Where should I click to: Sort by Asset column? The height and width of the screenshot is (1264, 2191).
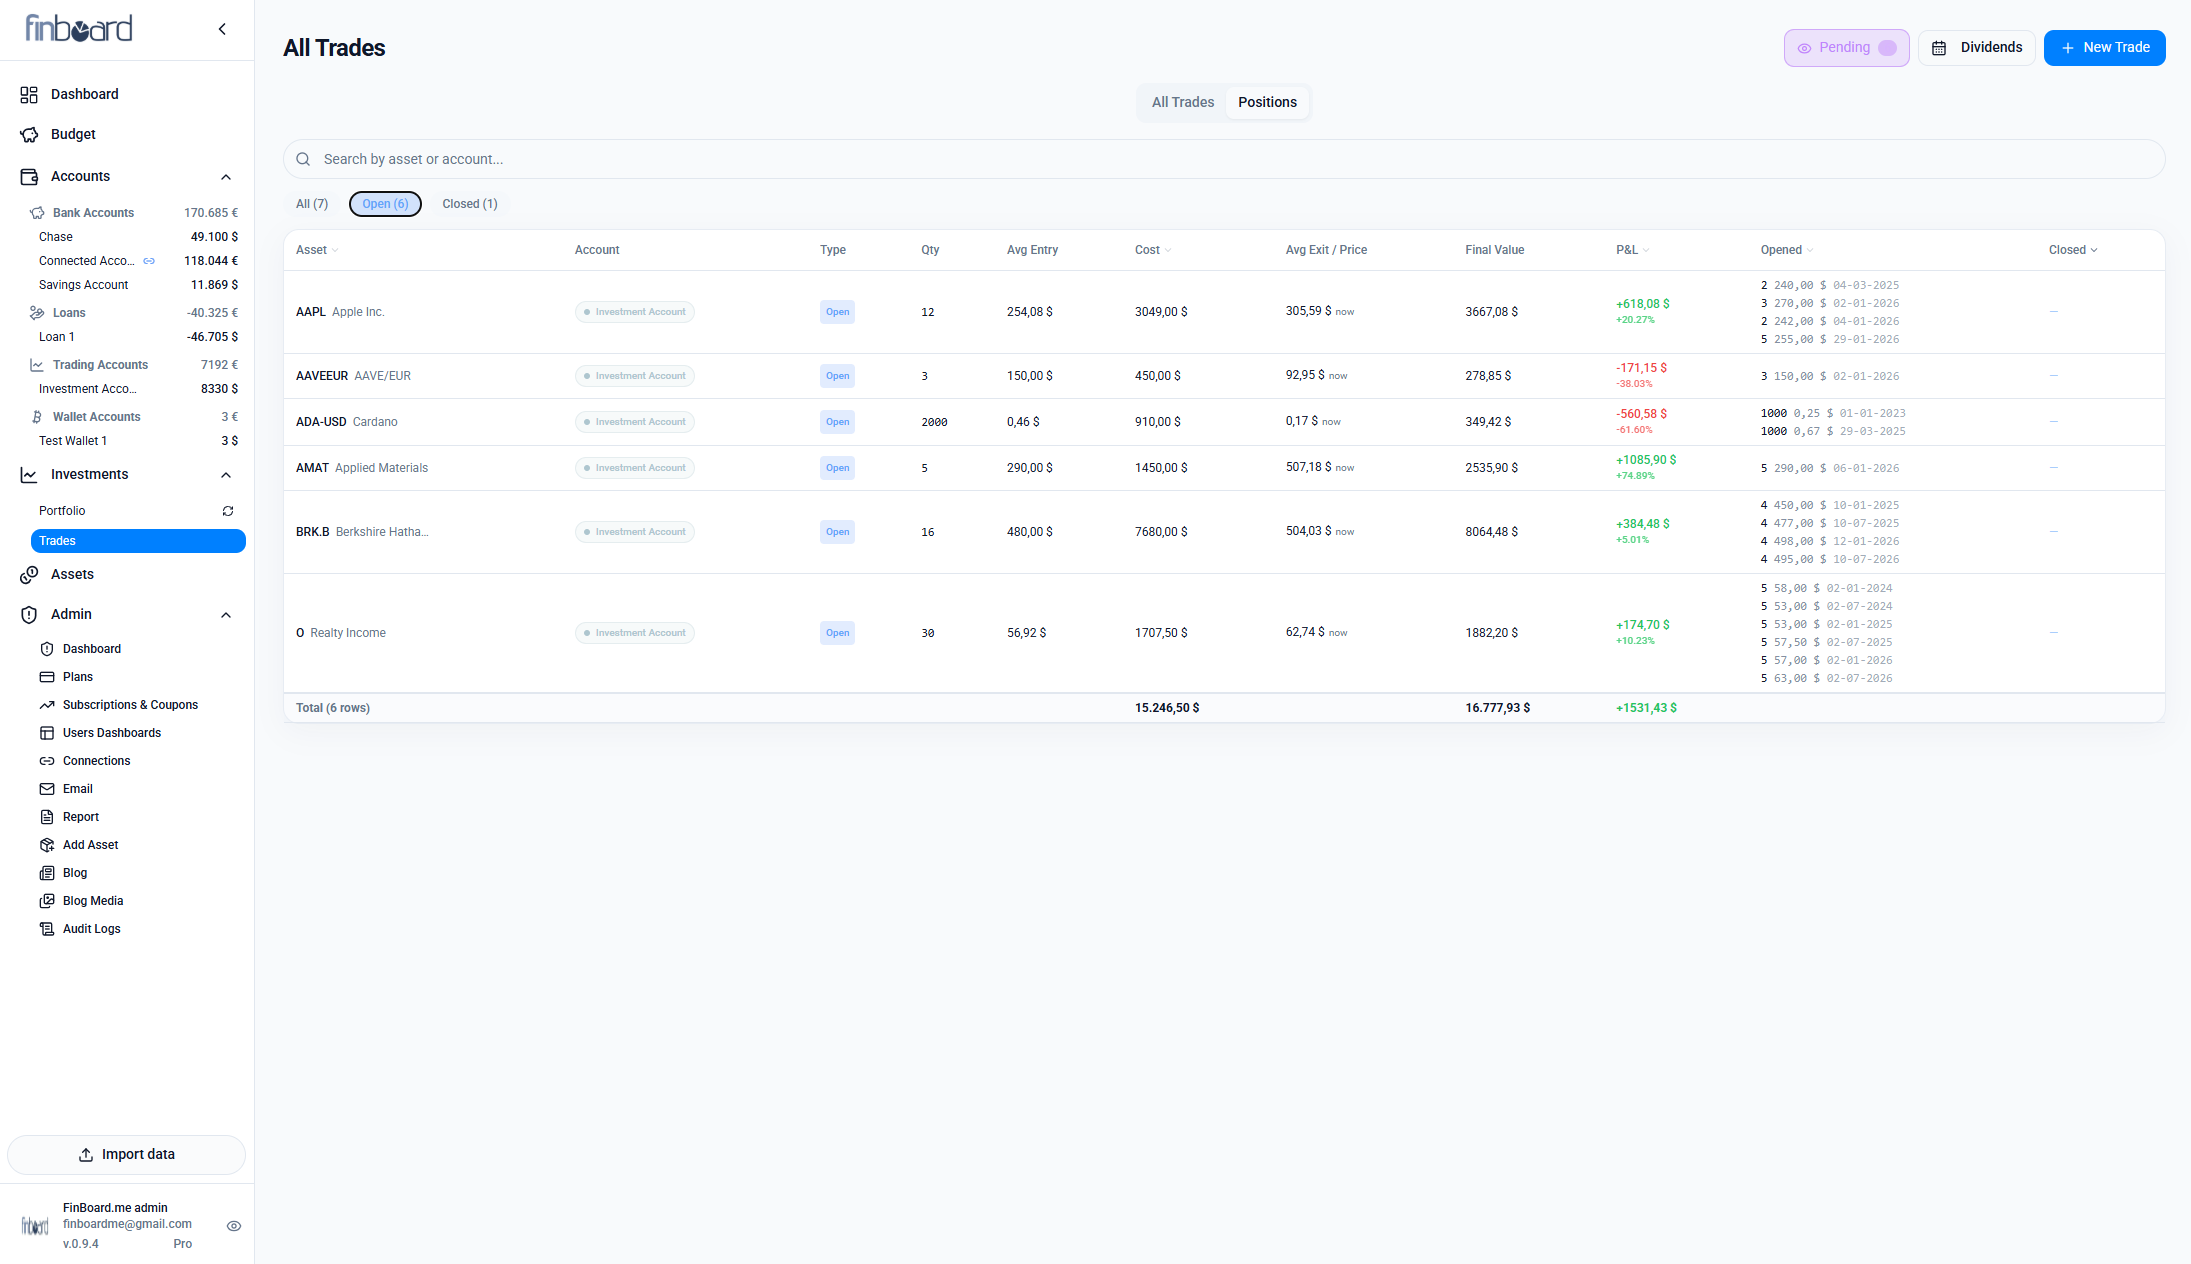tap(317, 250)
